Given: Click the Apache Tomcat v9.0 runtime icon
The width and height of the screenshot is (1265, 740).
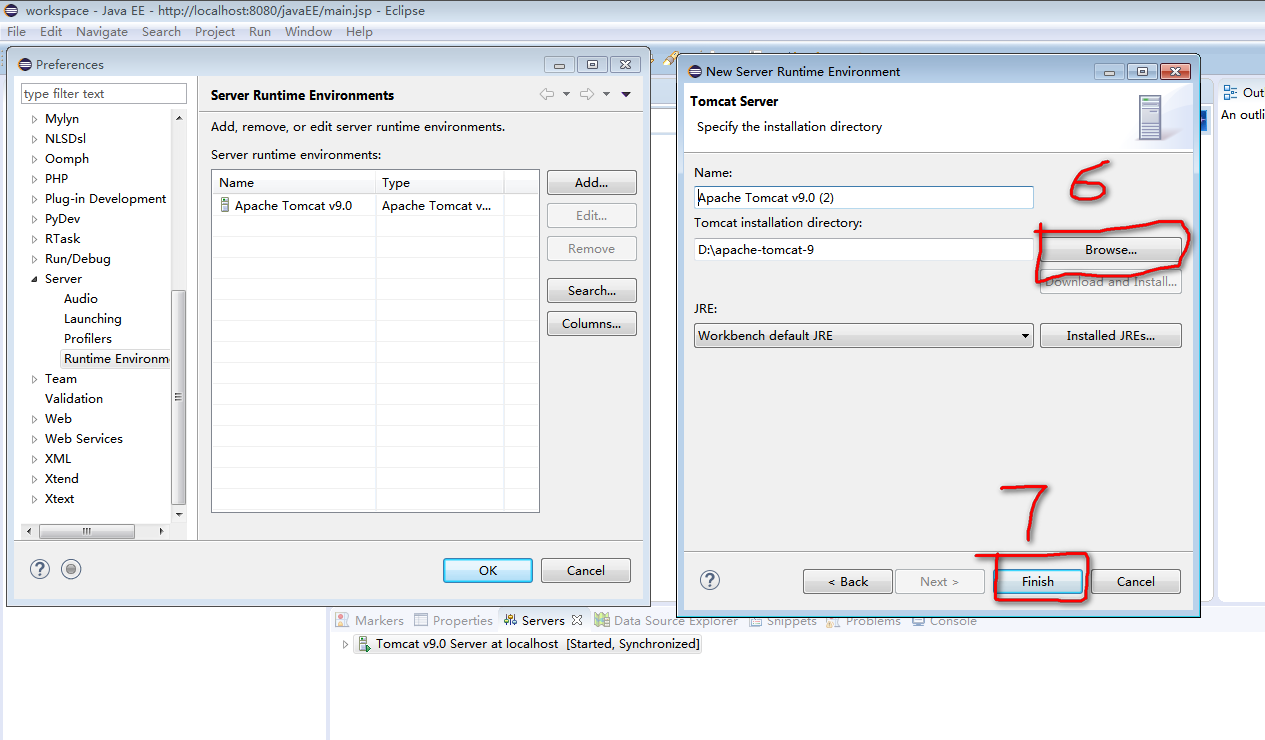Looking at the screenshot, I should (225, 205).
